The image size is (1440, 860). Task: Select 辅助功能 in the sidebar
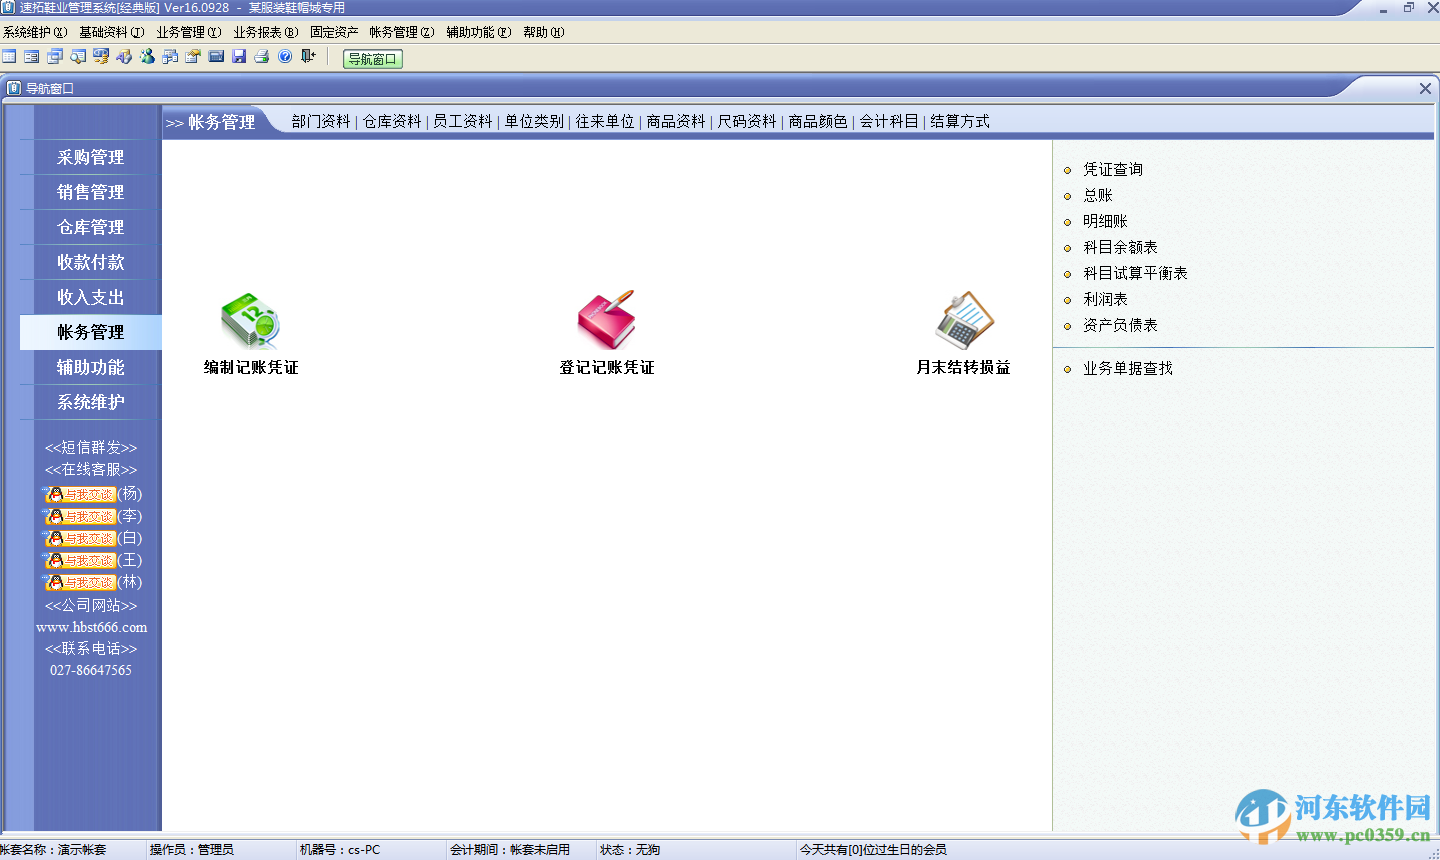tap(91, 367)
